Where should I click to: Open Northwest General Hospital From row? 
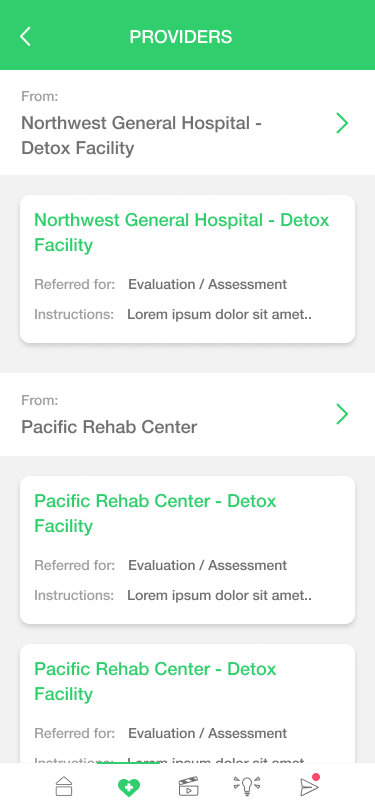pyautogui.click(x=188, y=123)
